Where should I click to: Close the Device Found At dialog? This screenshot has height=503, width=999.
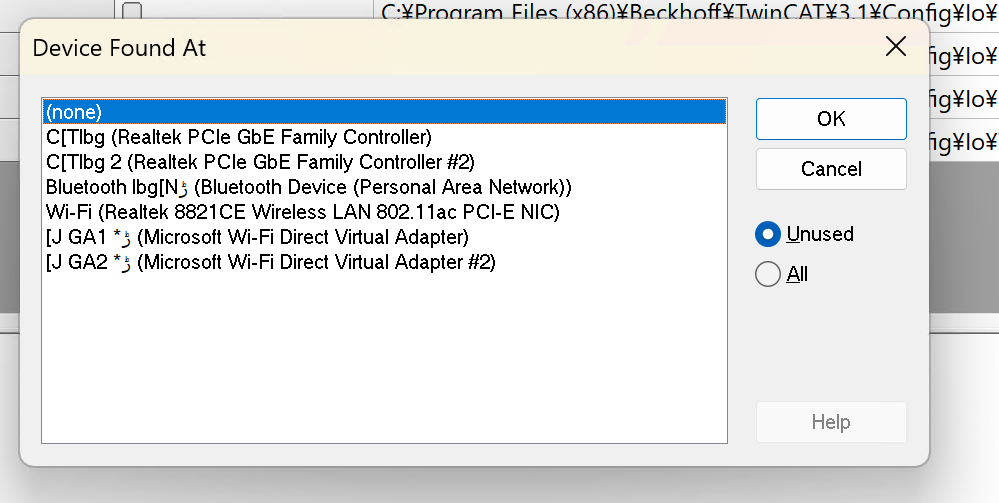[896, 46]
